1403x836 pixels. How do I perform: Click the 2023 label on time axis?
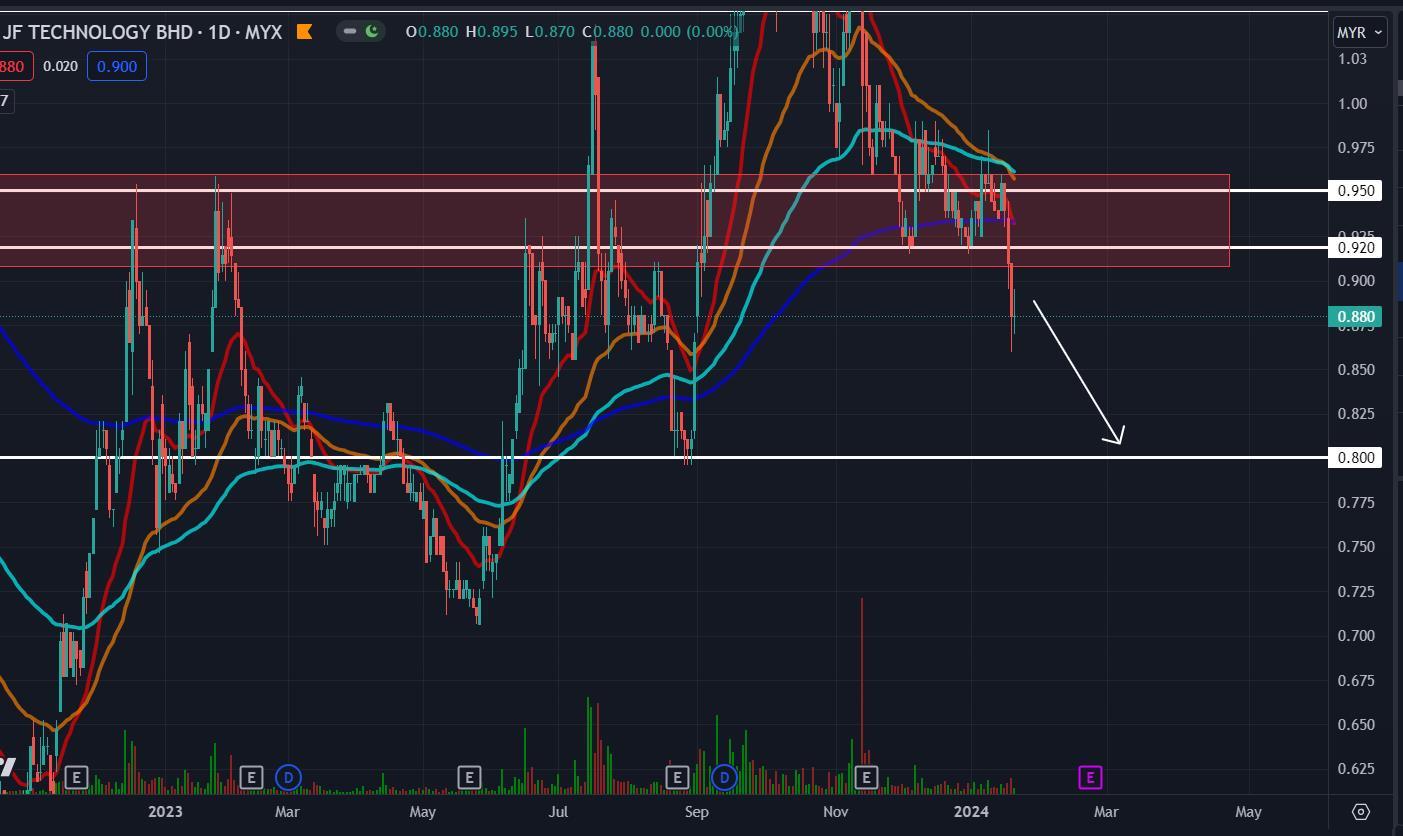tap(165, 812)
